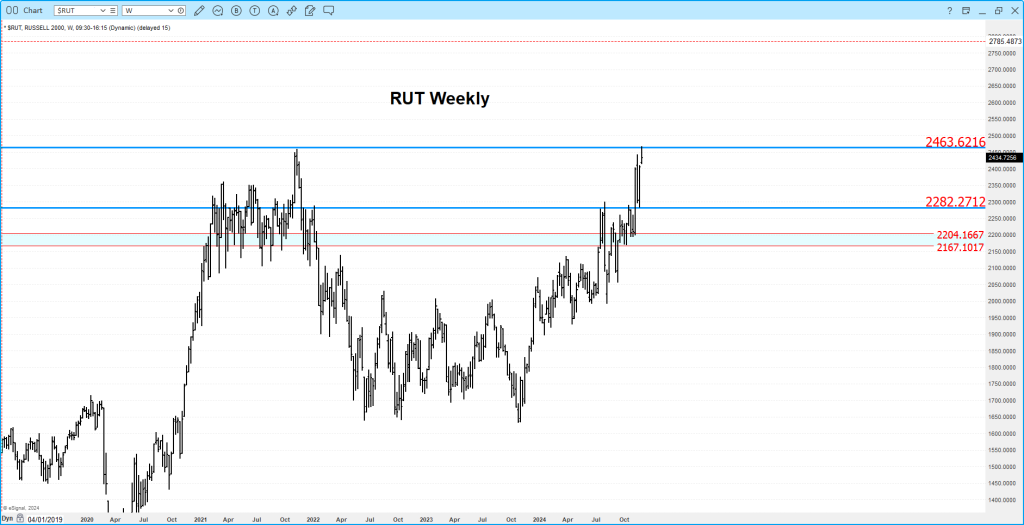Image resolution: width=1024 pixels, height=525 pixels.
Task: Click the 2020 label on time axis
Action: point(87,519)
